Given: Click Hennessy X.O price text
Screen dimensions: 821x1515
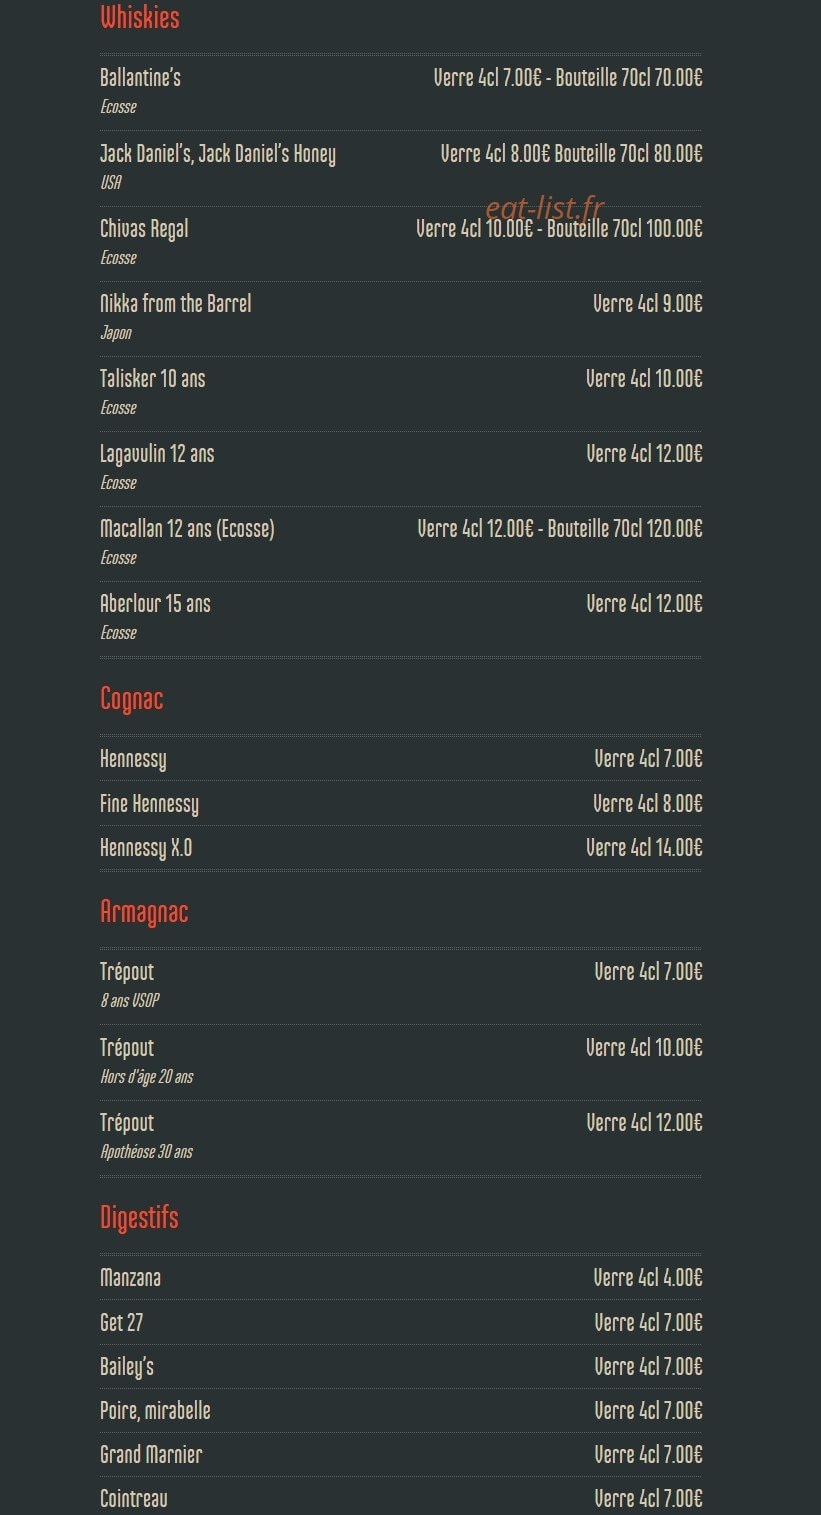Looking at the screenshot, I should click(644, 847).
